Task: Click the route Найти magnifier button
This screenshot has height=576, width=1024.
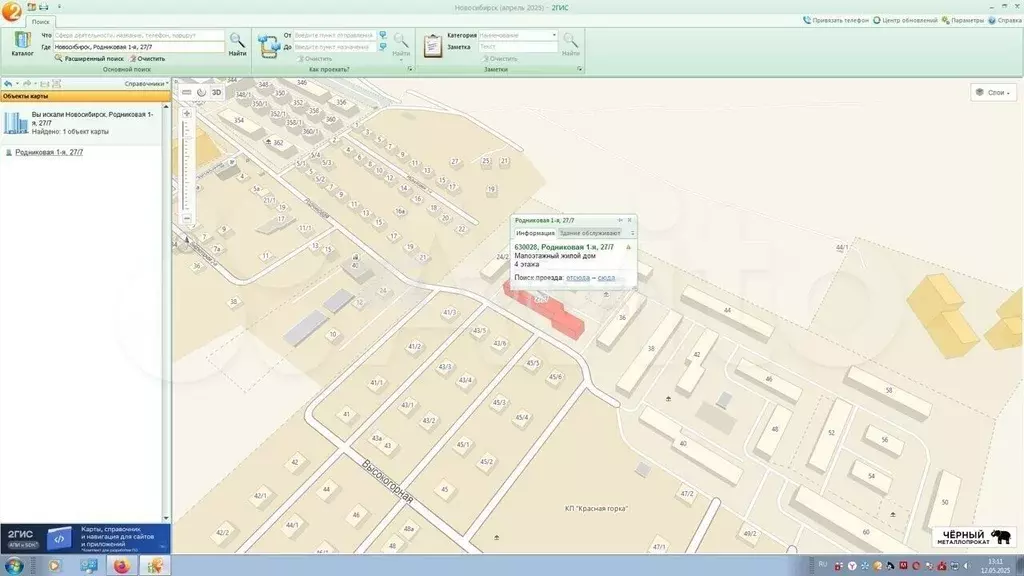Action: [x=401, y=44]
